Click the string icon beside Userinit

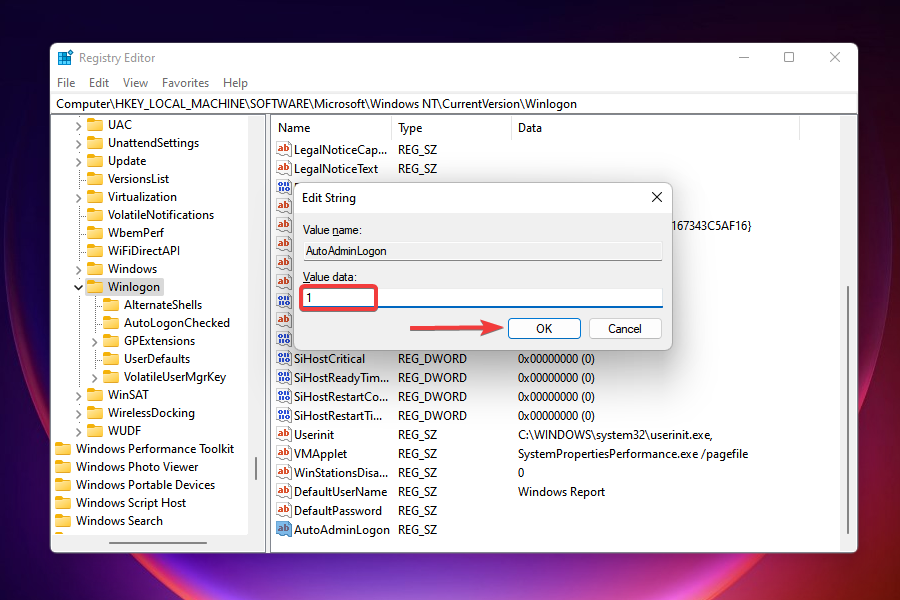coord(284,434)
